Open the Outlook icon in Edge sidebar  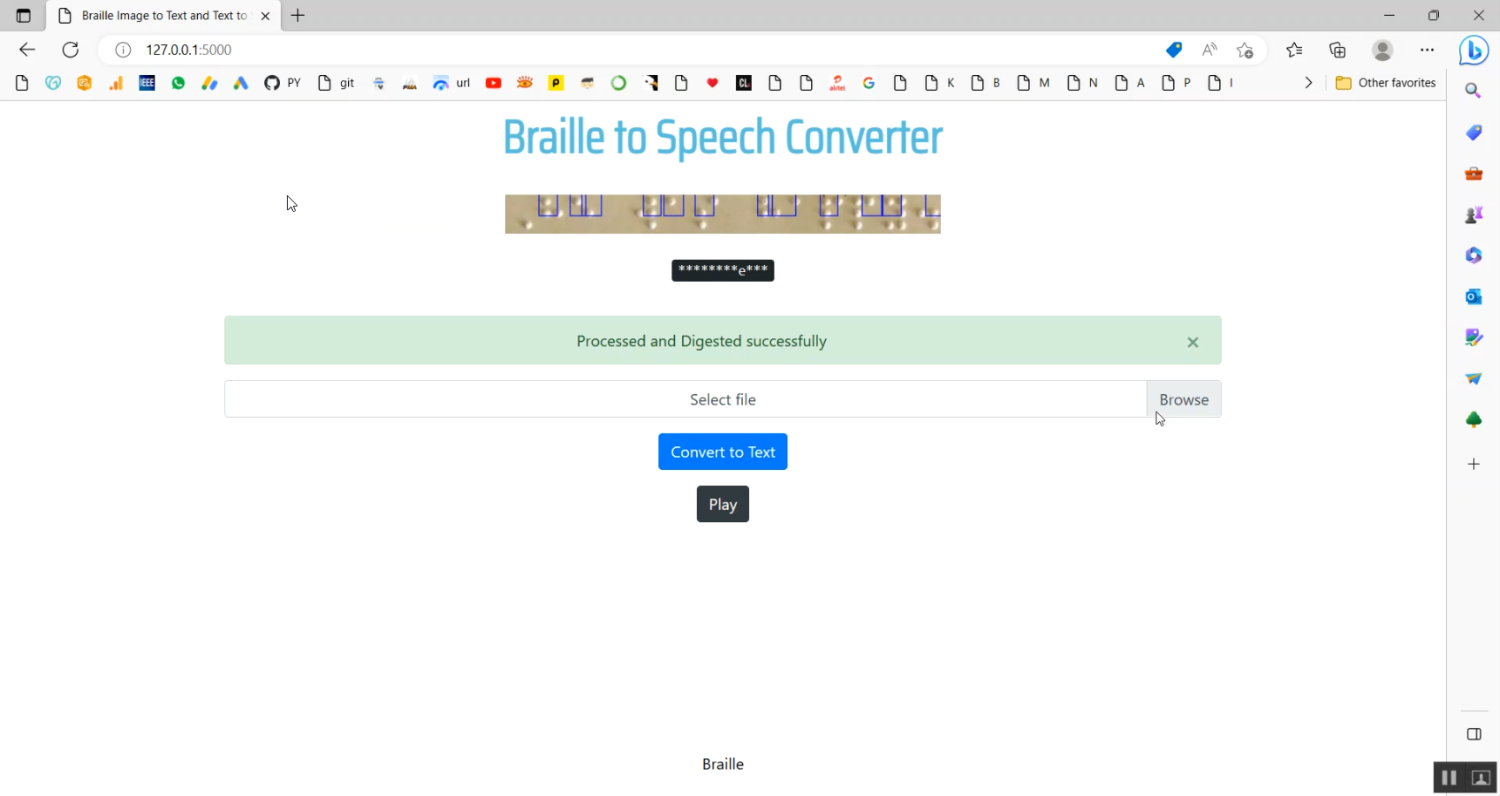tap(1473, 296)
